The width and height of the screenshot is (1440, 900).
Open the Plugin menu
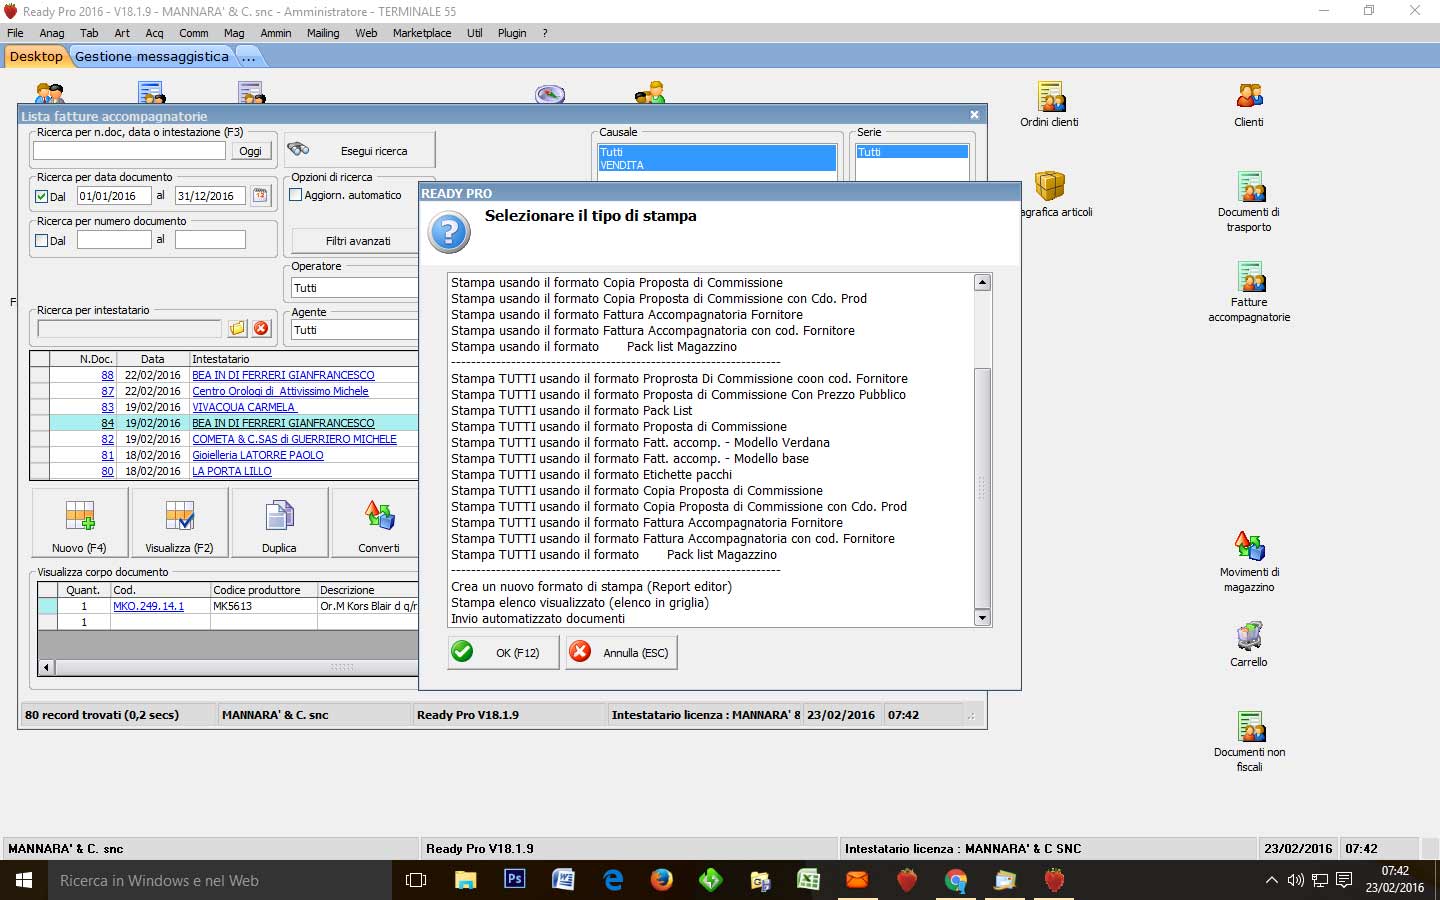point(512,33)
